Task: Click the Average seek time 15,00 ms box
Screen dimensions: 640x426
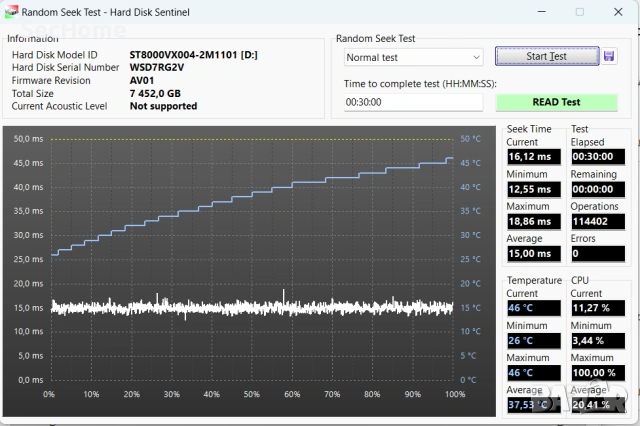Action: click(x=534, y=253)
